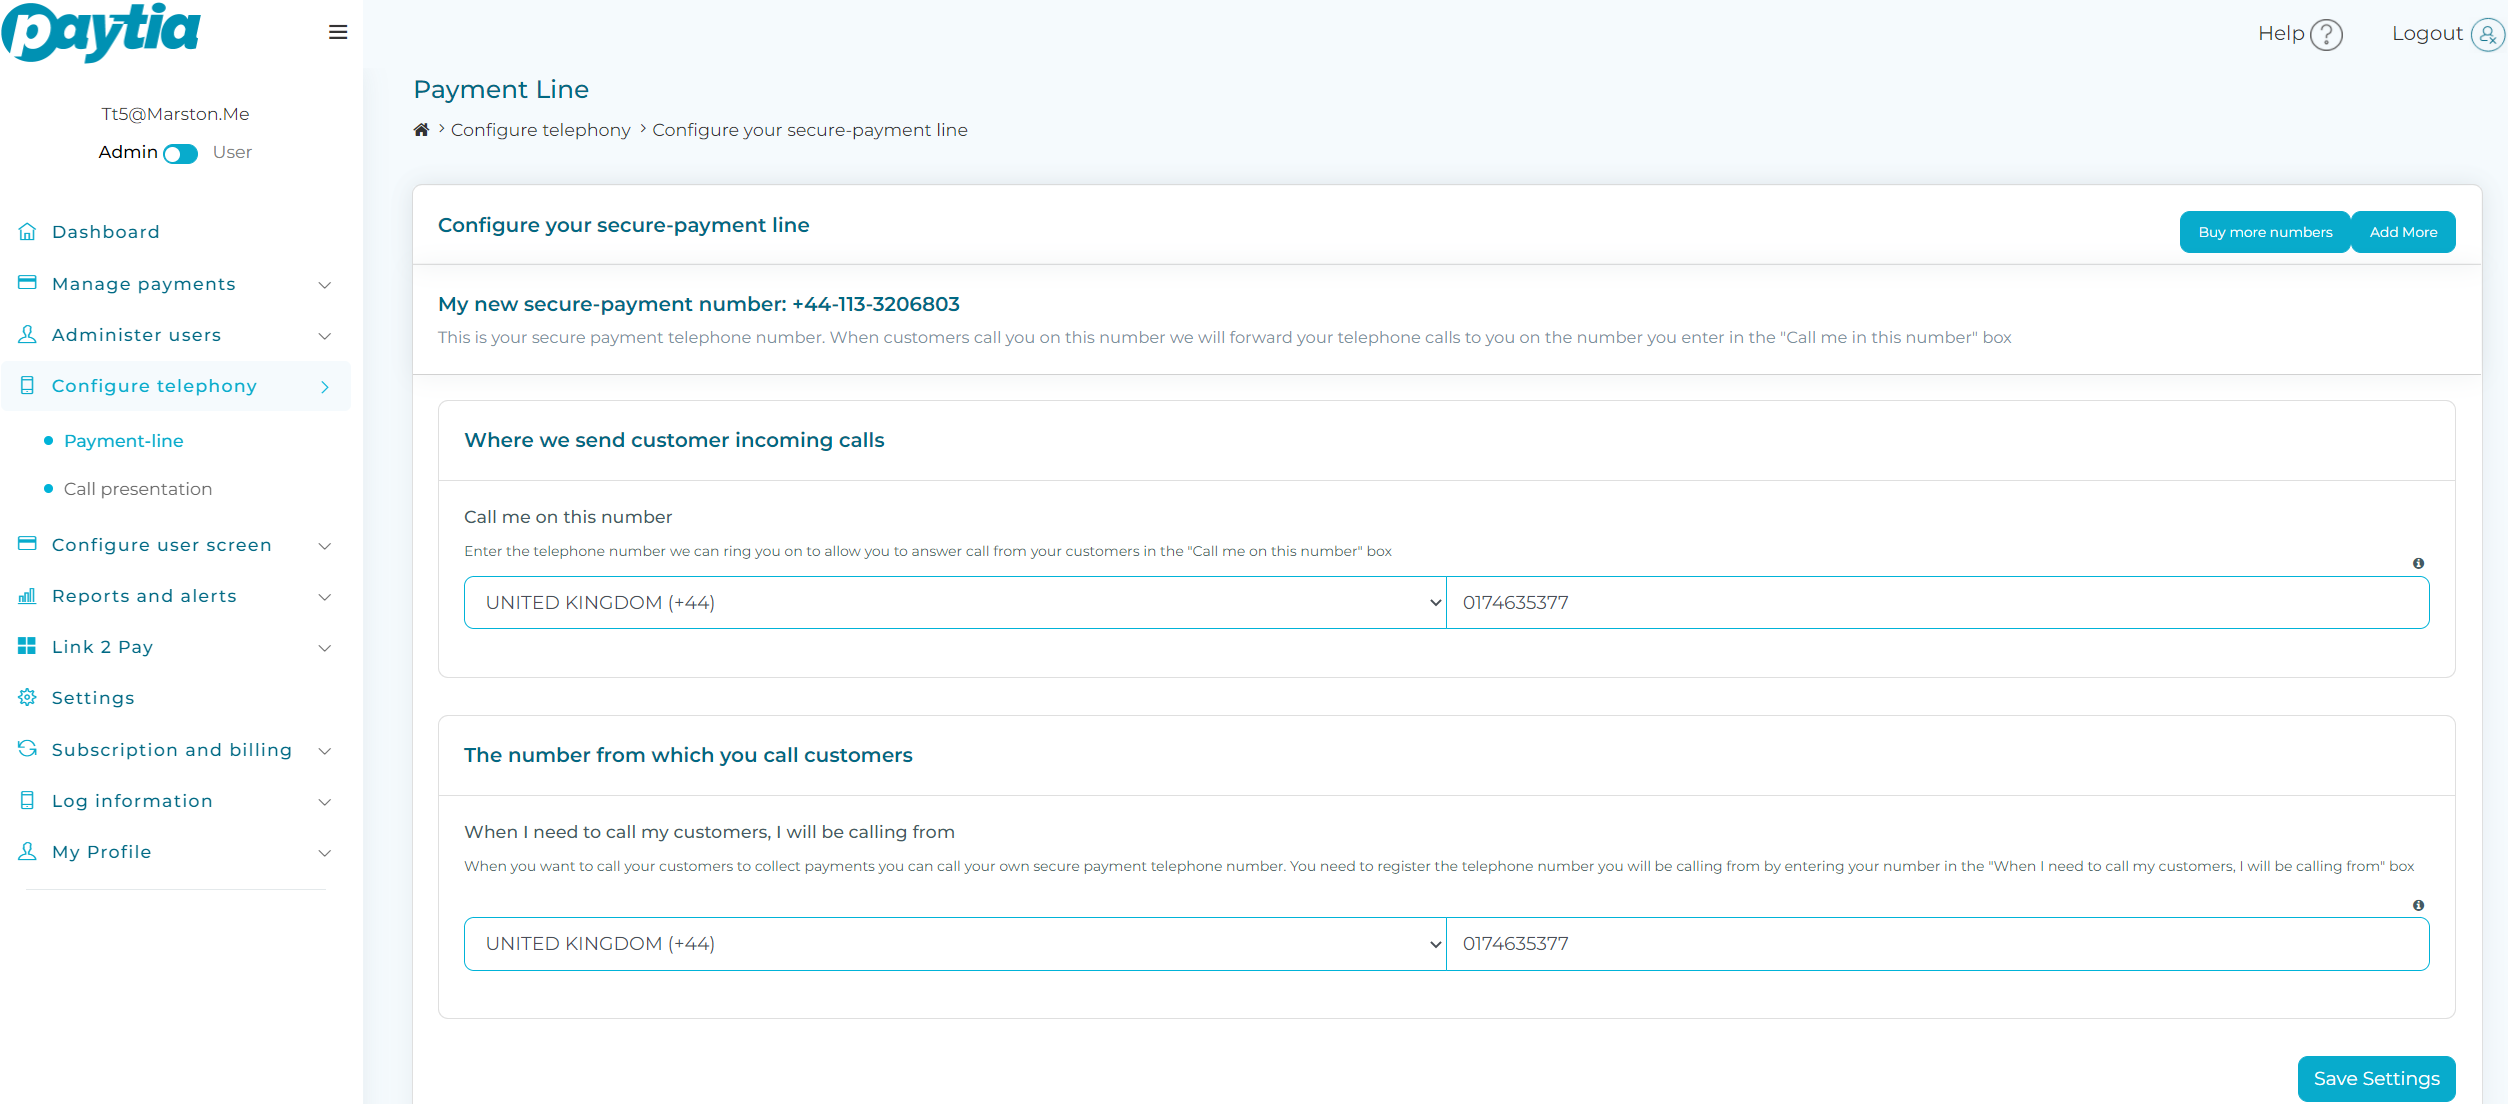Screen dimensions: 2508x1104
Task: Click Buy more numbers button
Action: coord(2265,232)
